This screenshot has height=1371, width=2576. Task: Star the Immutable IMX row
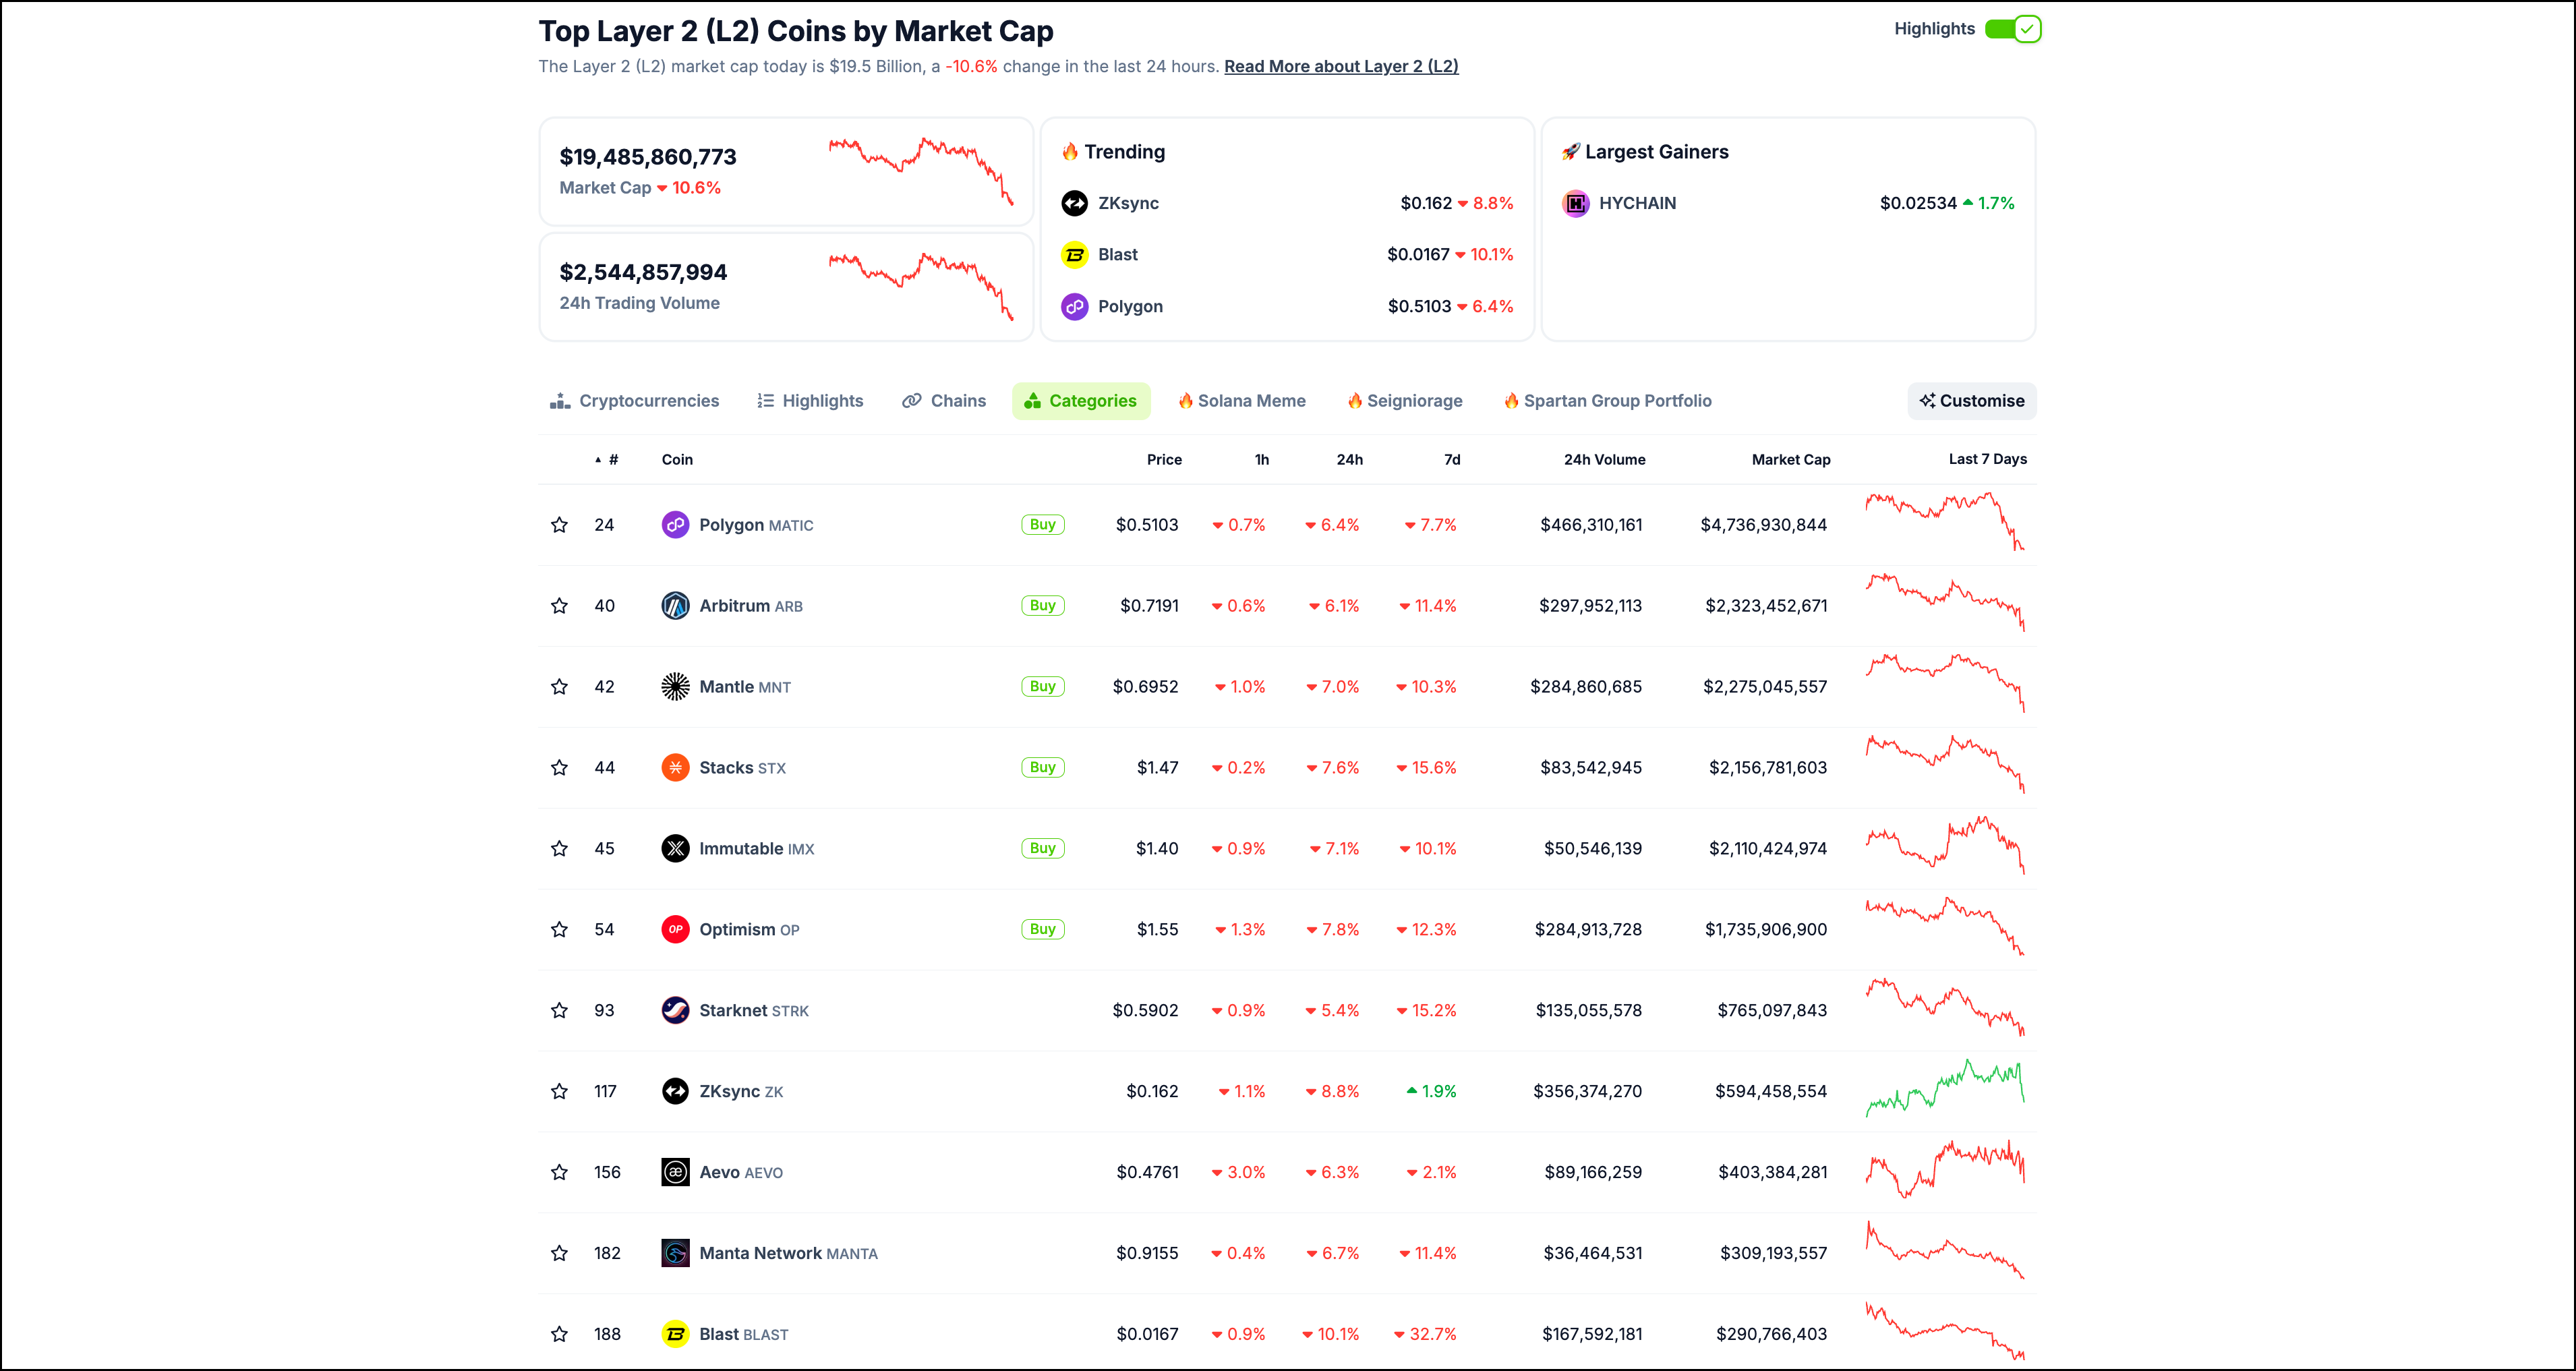[x=559, y=849]
